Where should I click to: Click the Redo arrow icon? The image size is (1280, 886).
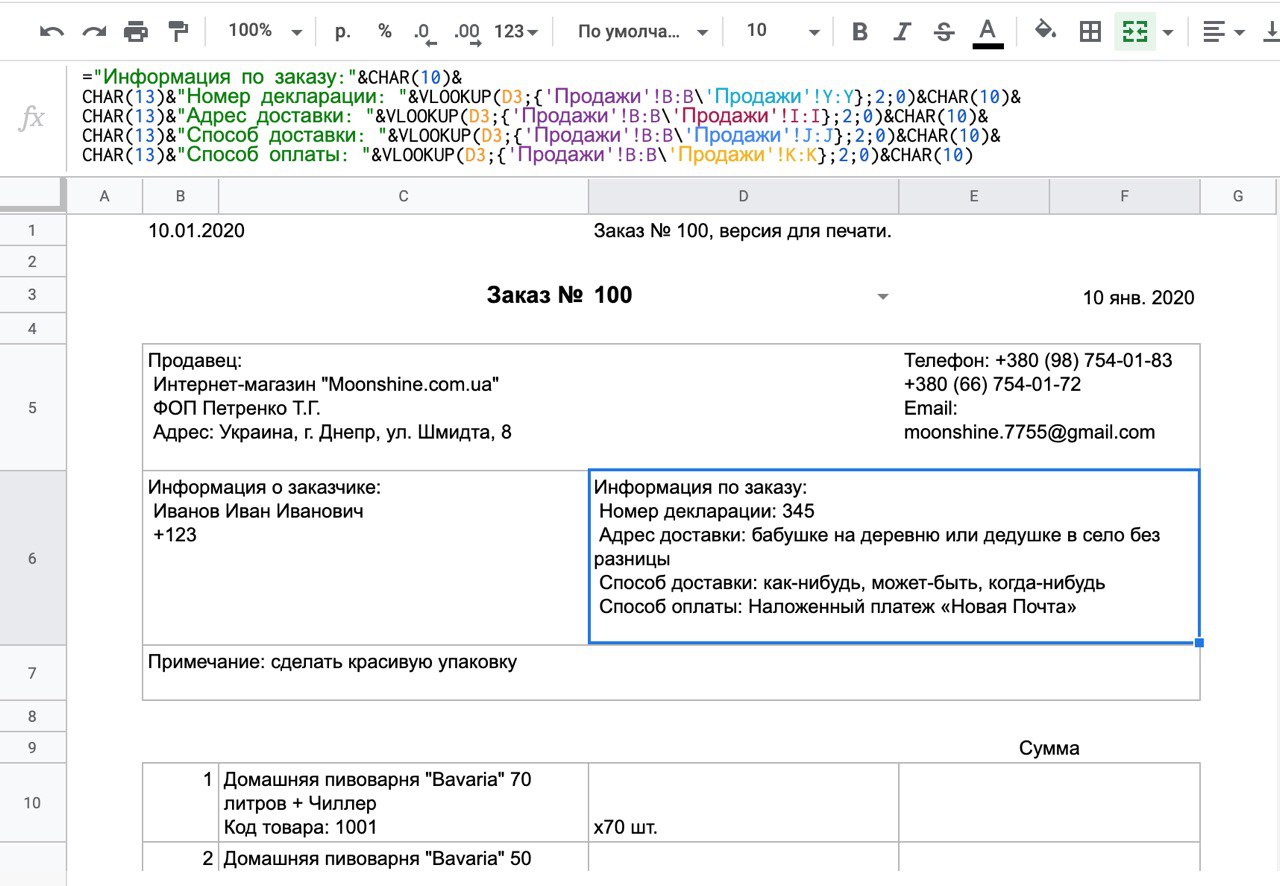point(94,32)
